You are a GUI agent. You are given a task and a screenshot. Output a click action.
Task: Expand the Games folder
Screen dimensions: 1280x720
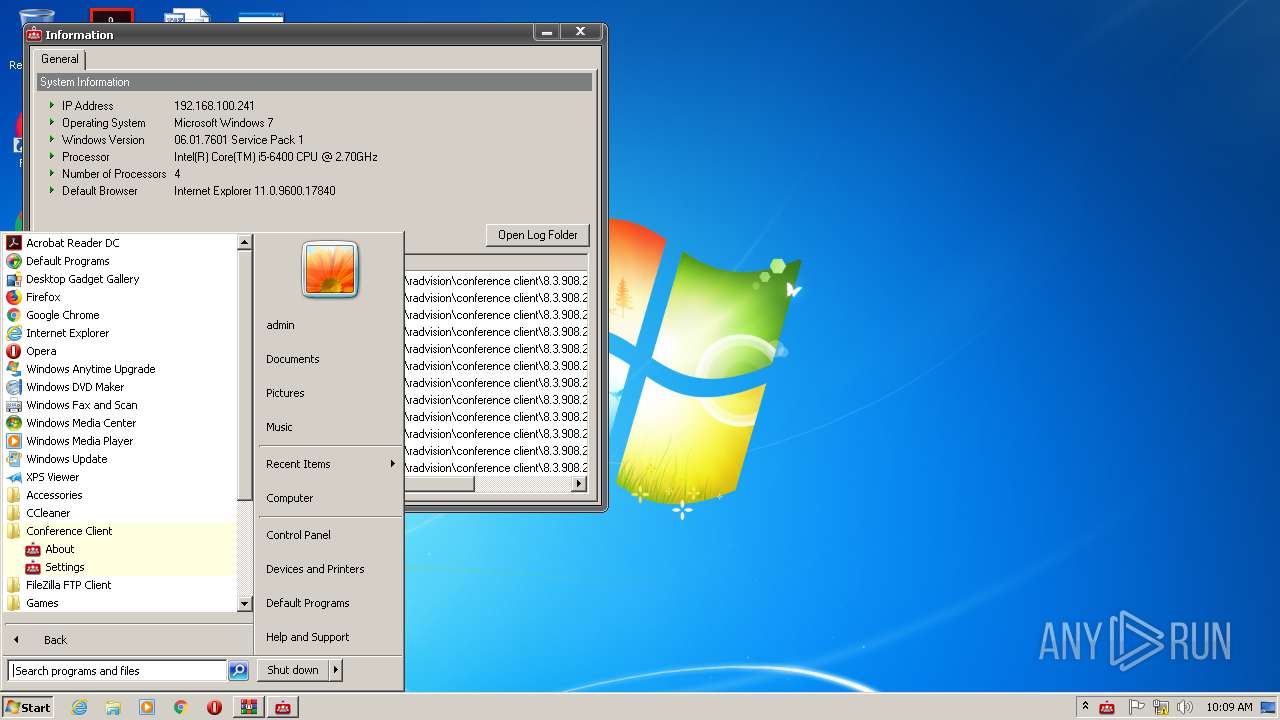click(x=42, y=603)
